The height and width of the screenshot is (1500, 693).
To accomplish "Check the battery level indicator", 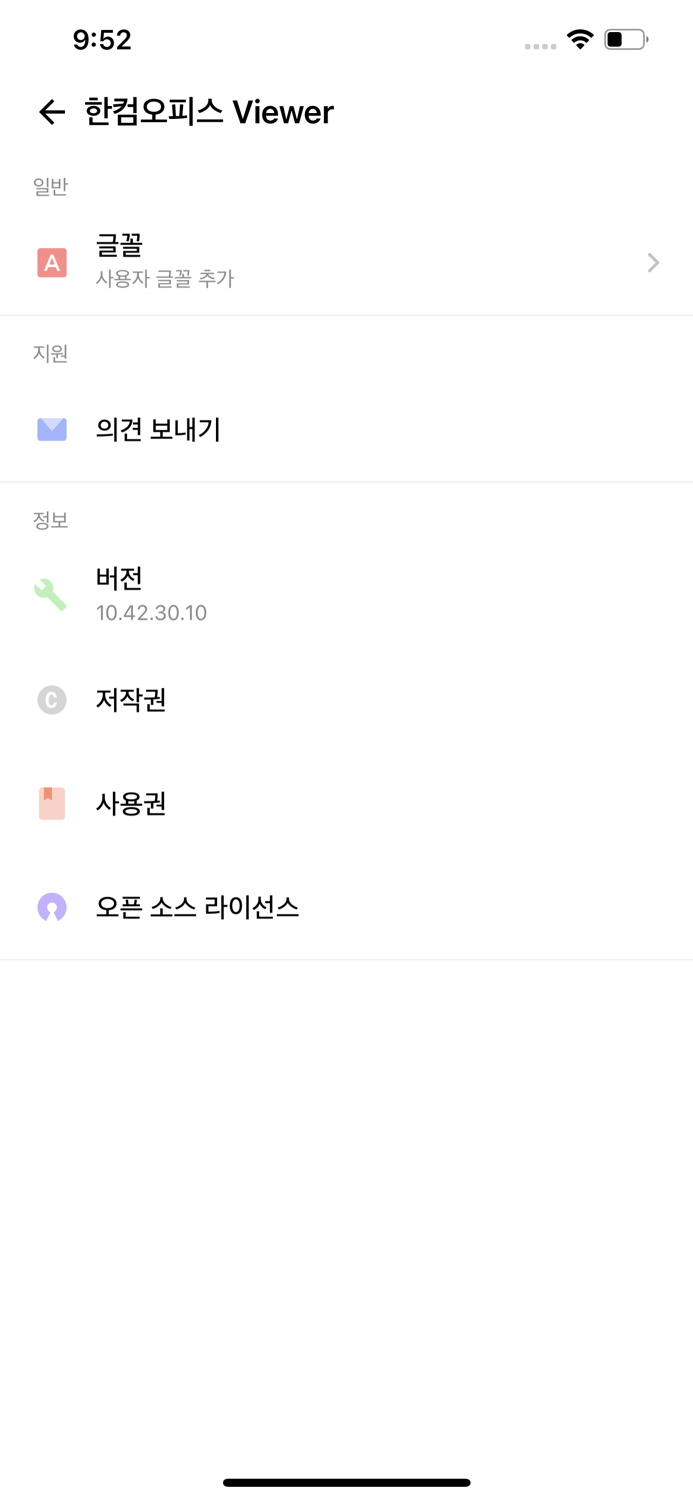I will coord(626,39).
